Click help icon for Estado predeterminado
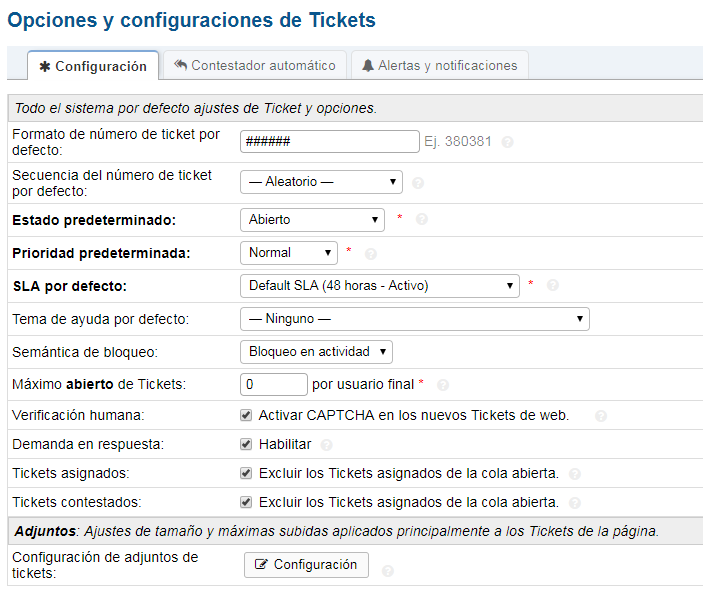Screen dimensions: 703x597 [x=421, y=219]
